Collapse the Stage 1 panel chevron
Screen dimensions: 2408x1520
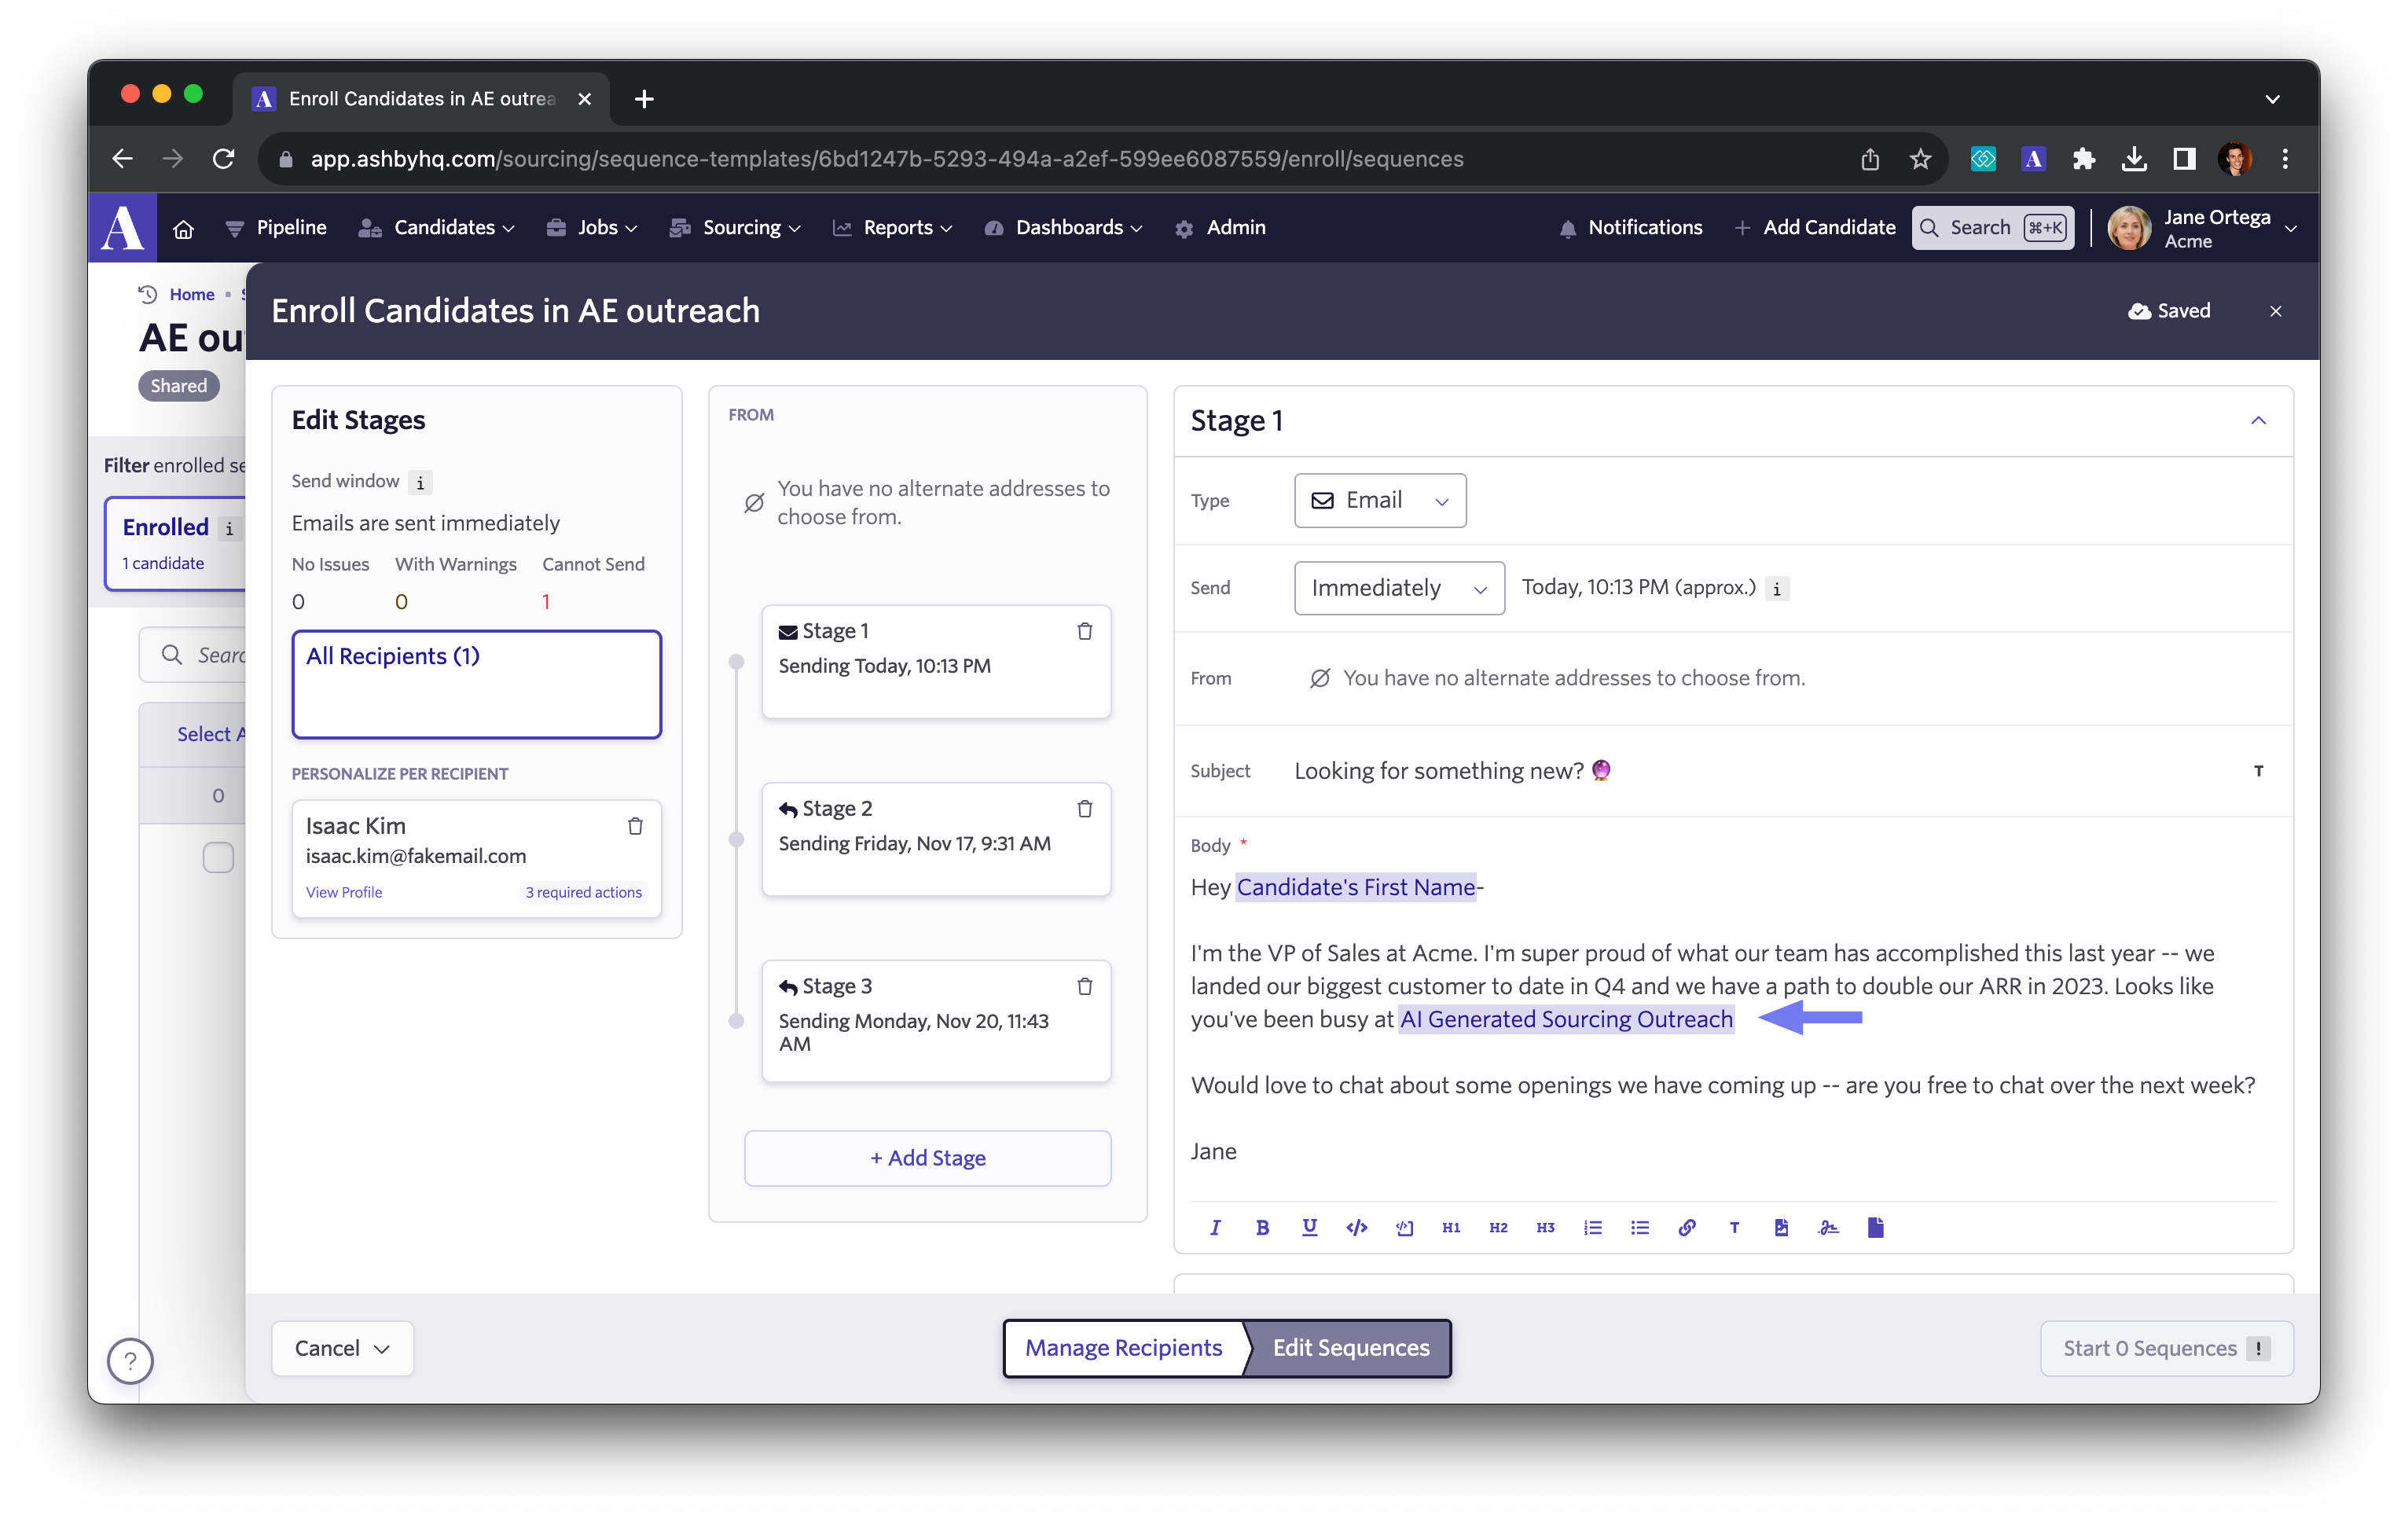pyautogui.click(x=2257, y=421)
